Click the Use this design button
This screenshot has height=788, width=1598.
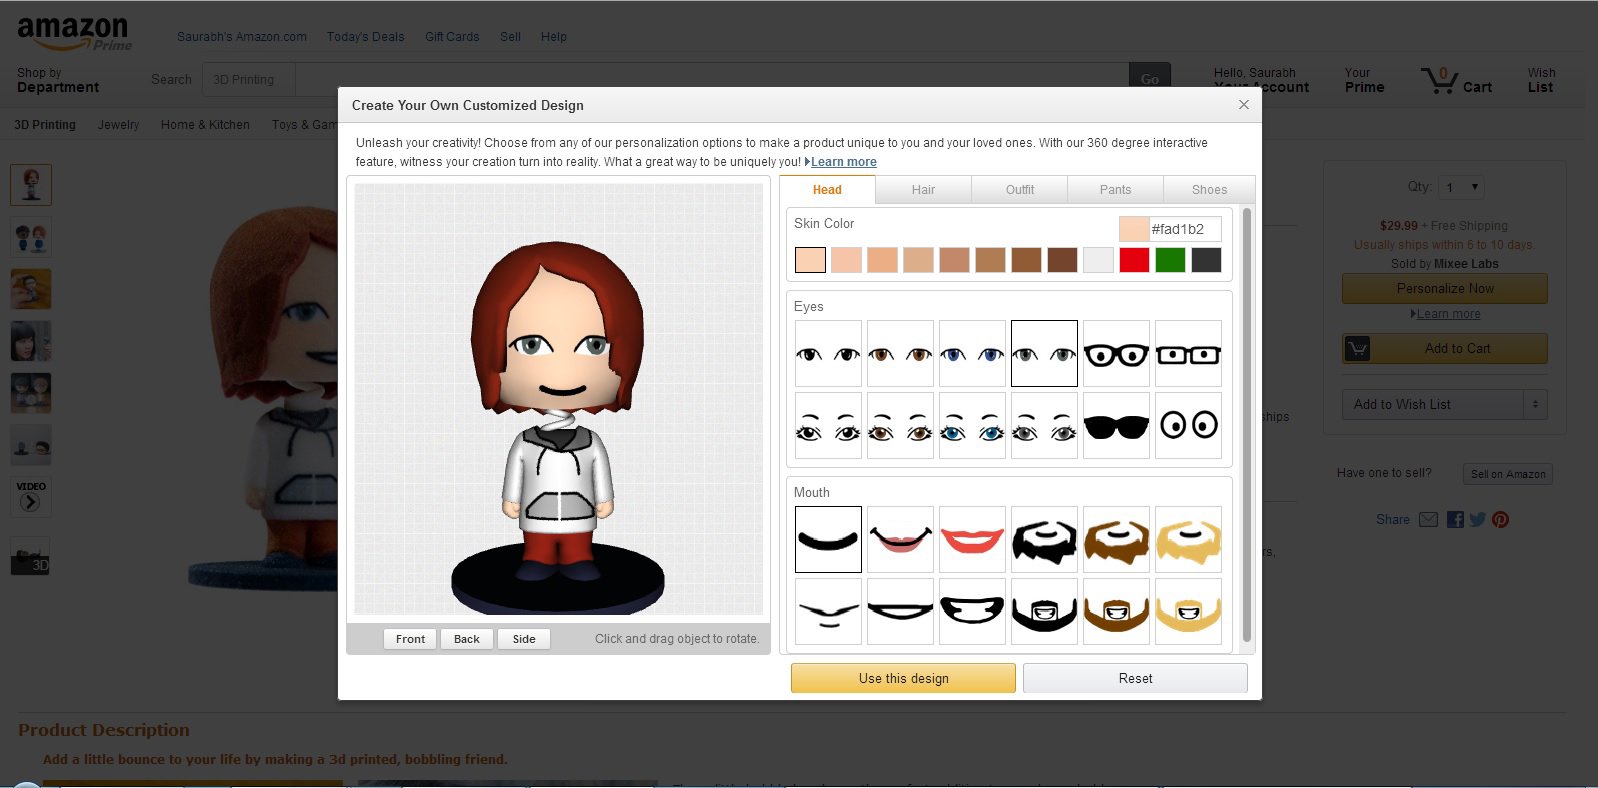pyautogui.click(x=903, y=678)
